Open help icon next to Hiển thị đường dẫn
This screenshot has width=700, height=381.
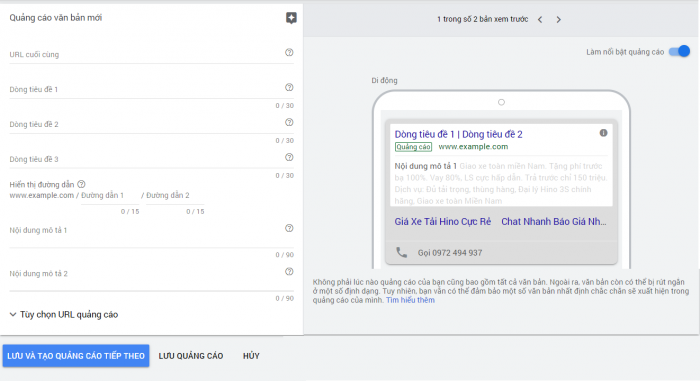(x=81, y=184)
